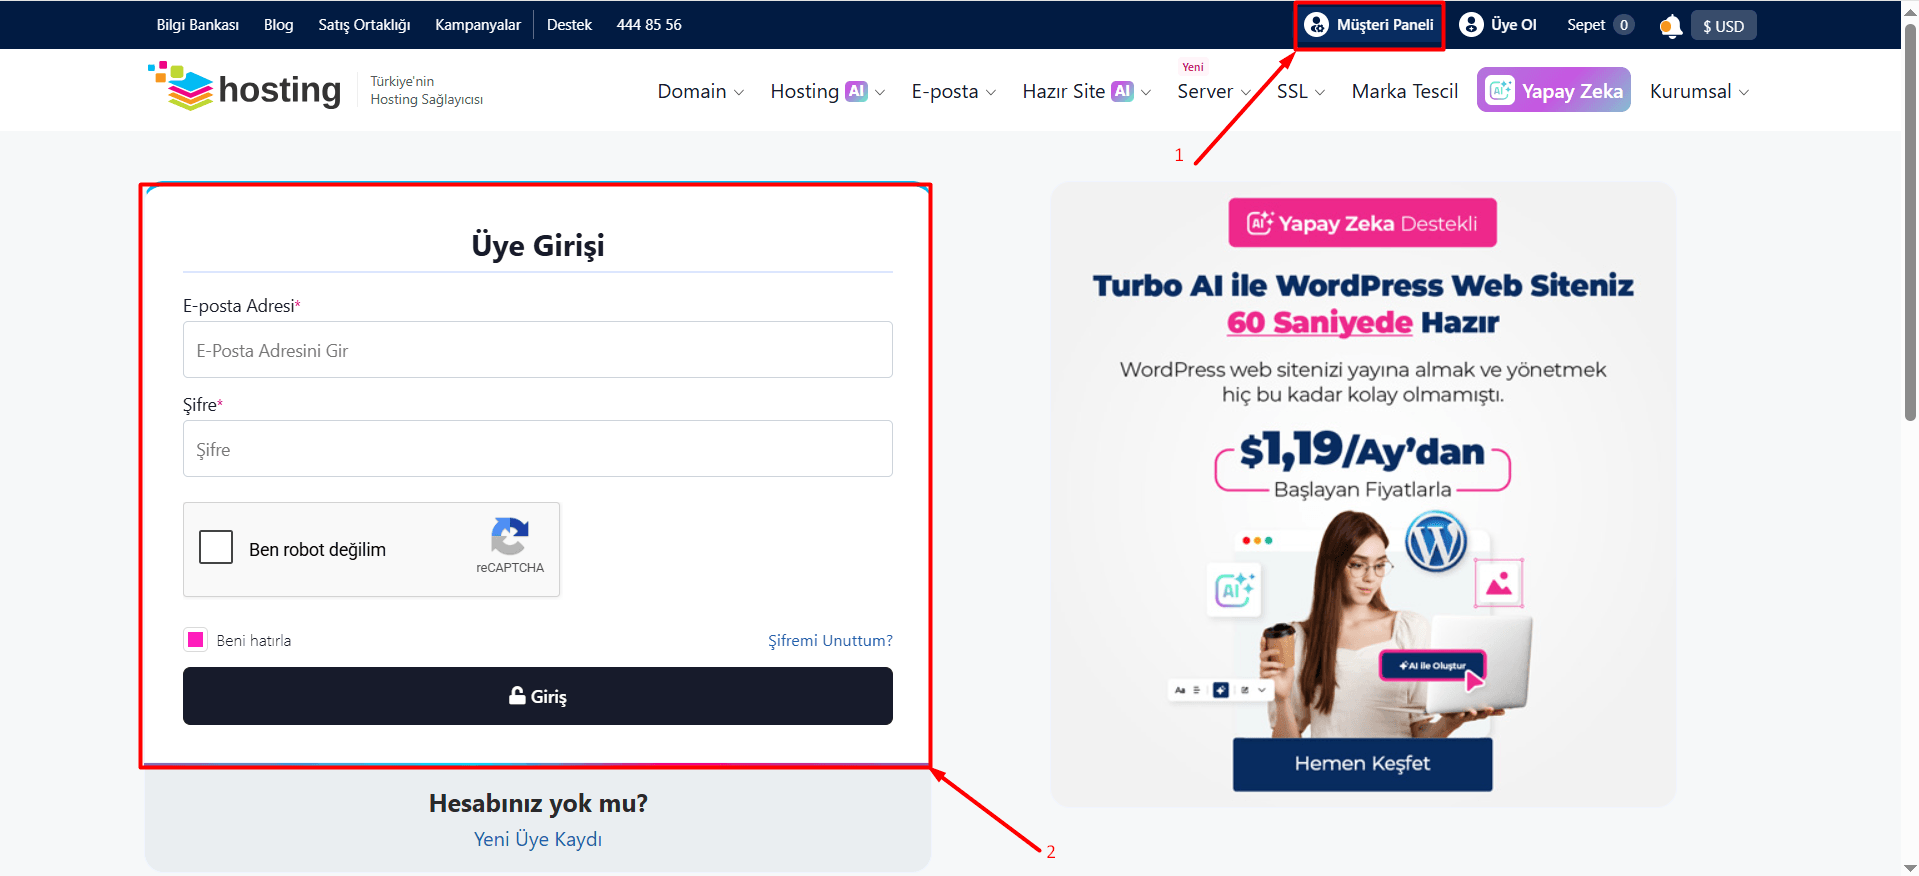Click the Yapay Zeka nav button

[1554, 90]
